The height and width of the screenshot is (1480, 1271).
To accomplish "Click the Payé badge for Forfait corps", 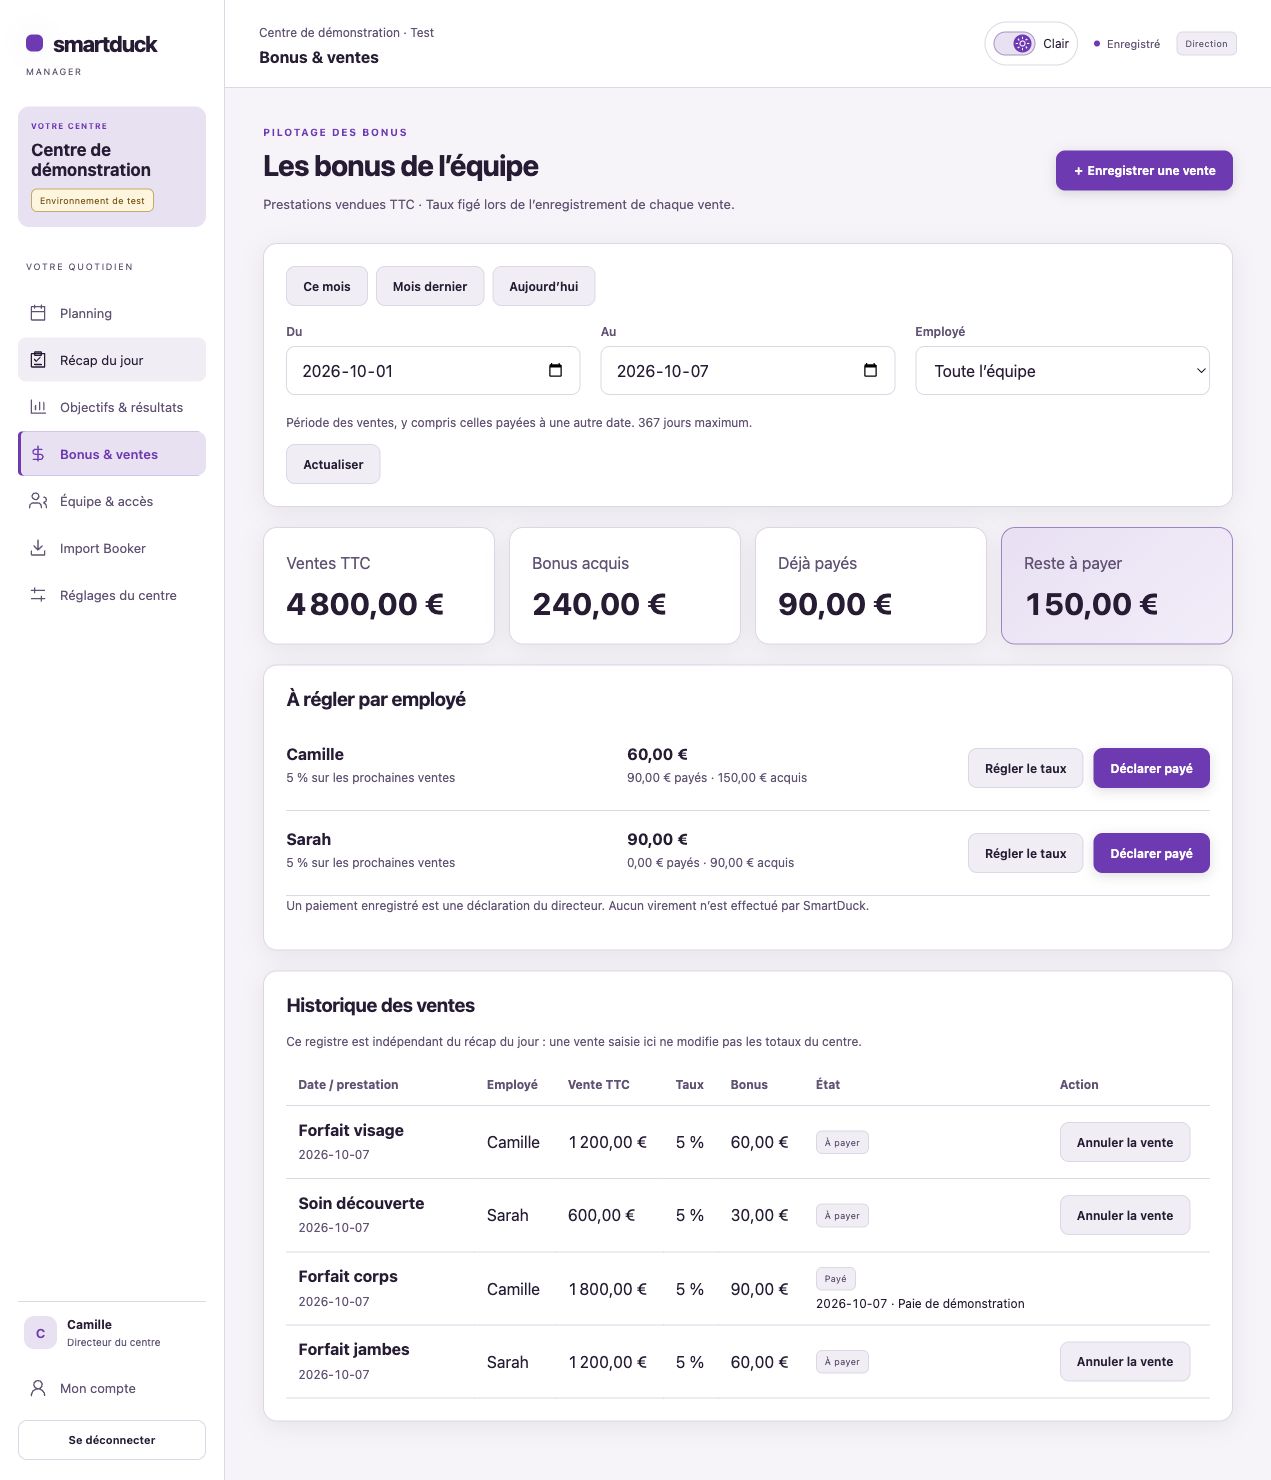I will click(x=836, y=1278).
